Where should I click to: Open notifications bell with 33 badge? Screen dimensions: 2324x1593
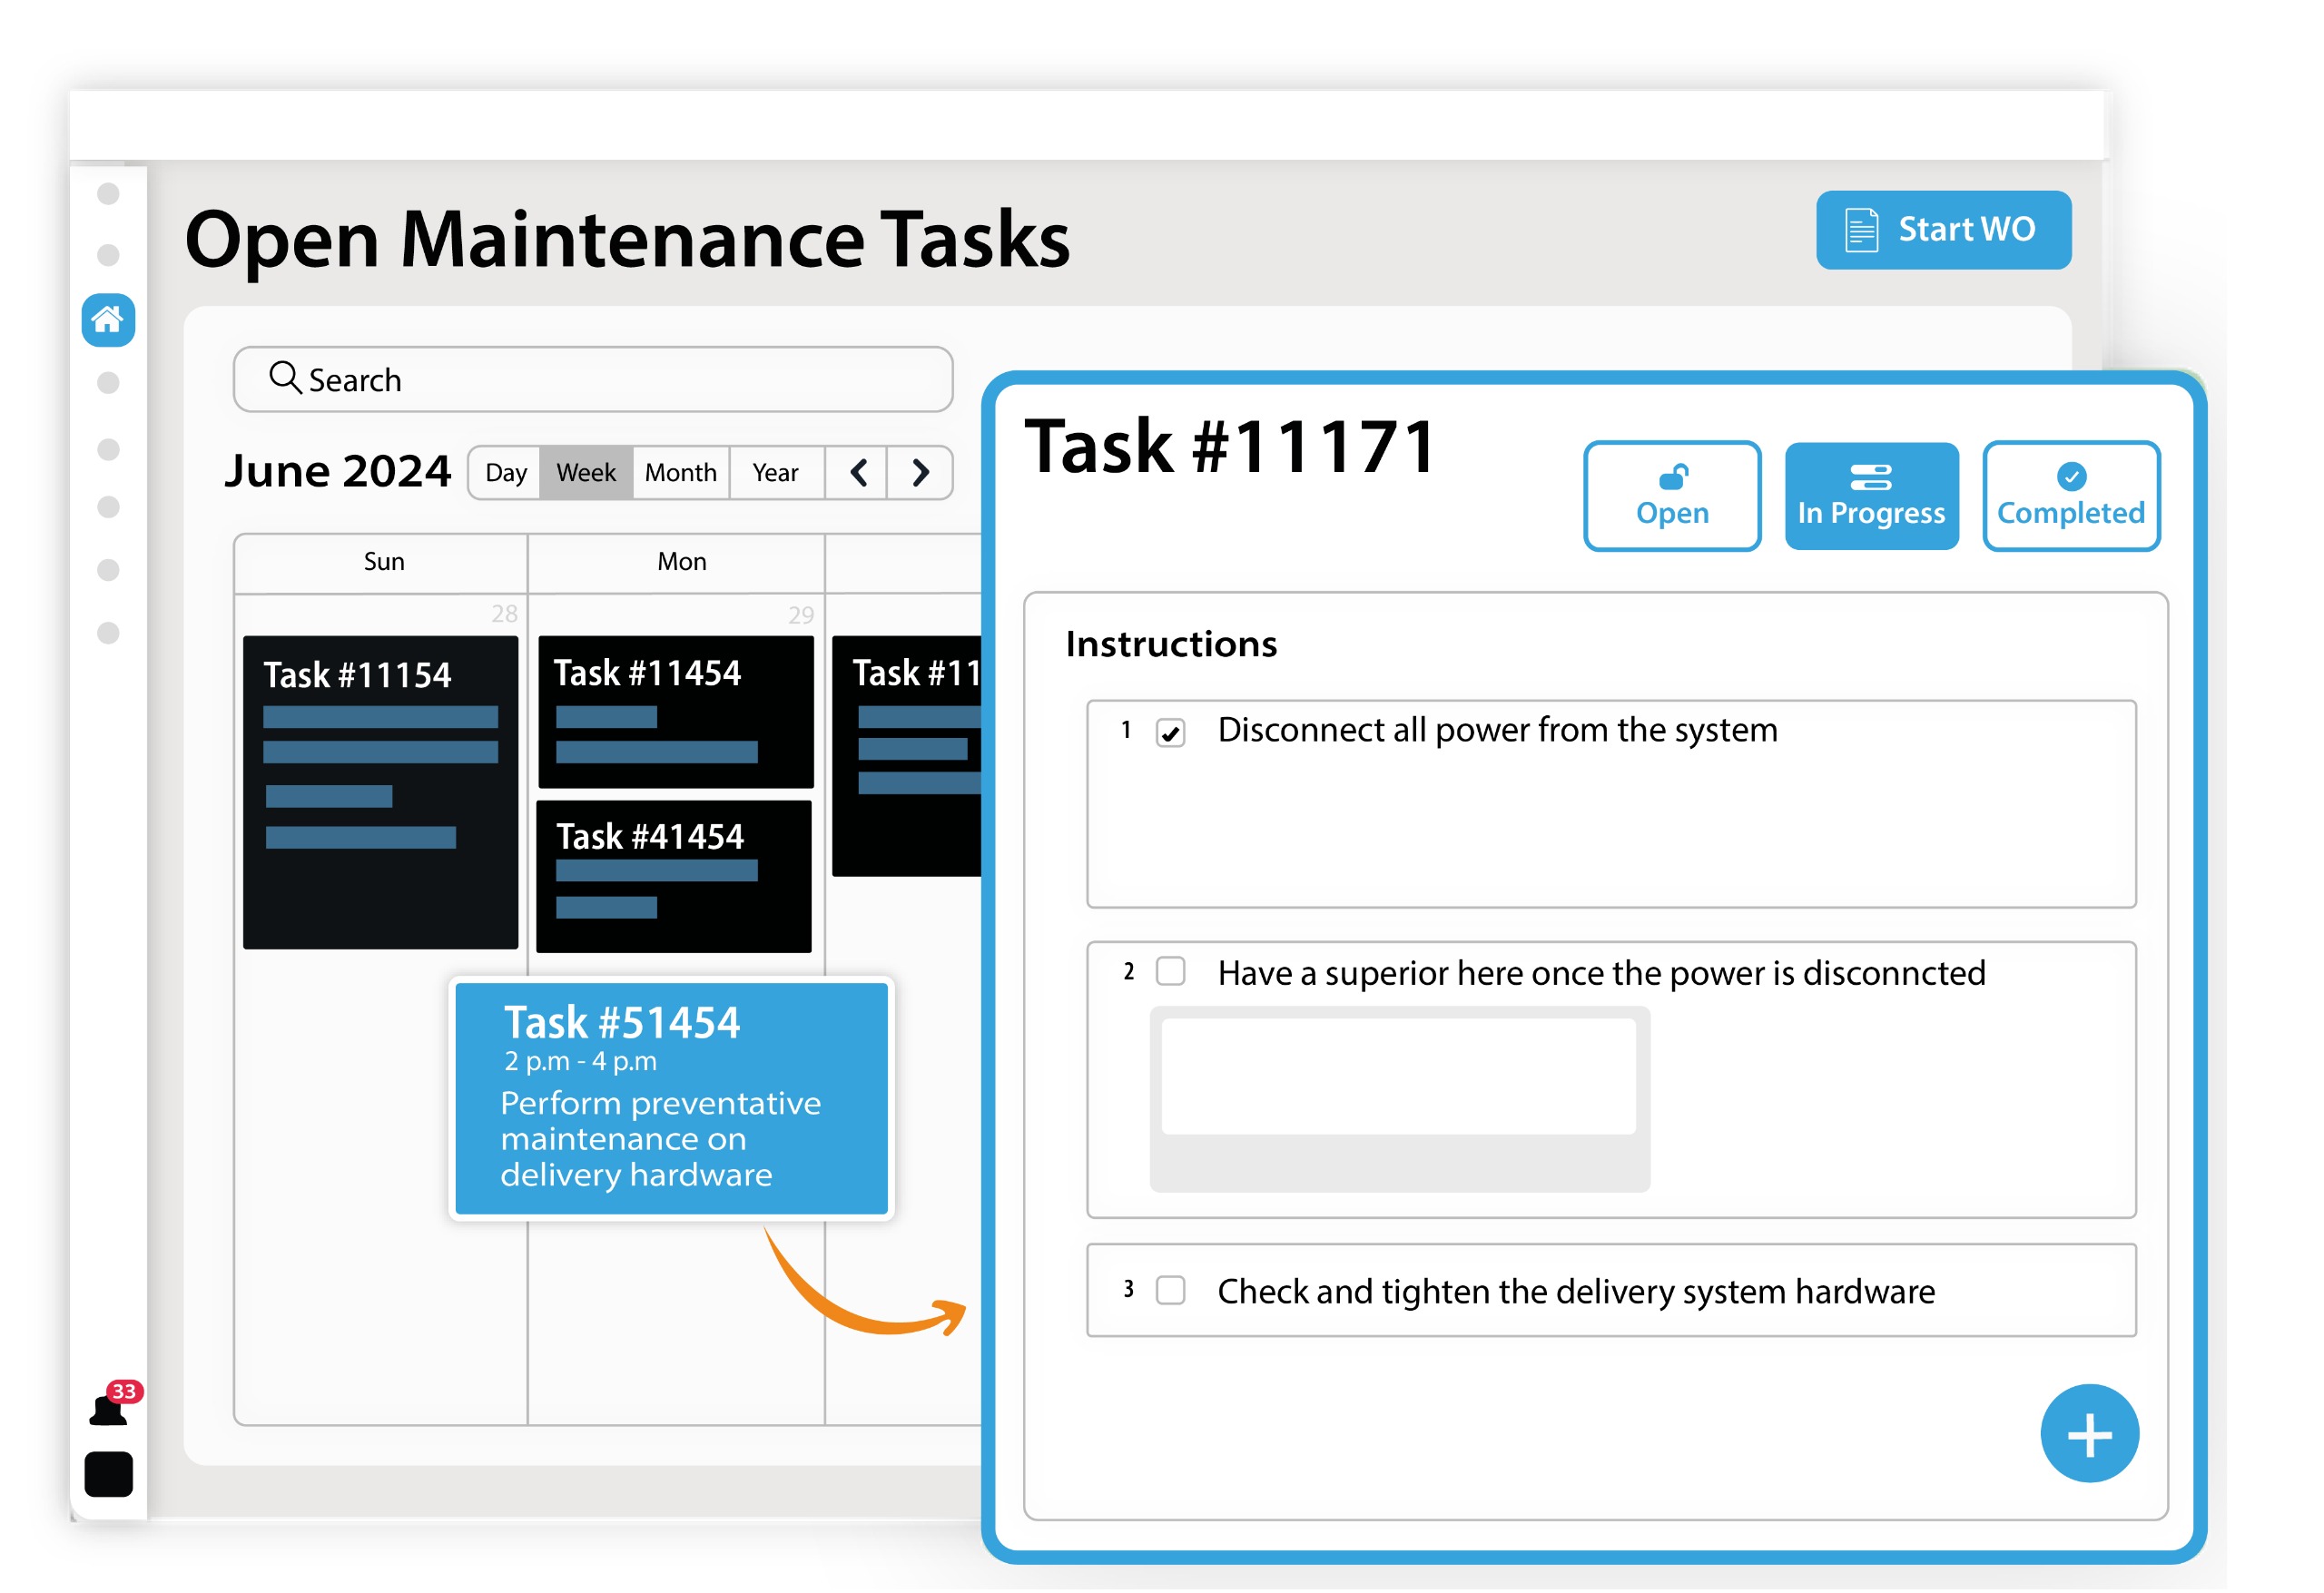(x=110, y=1411)
